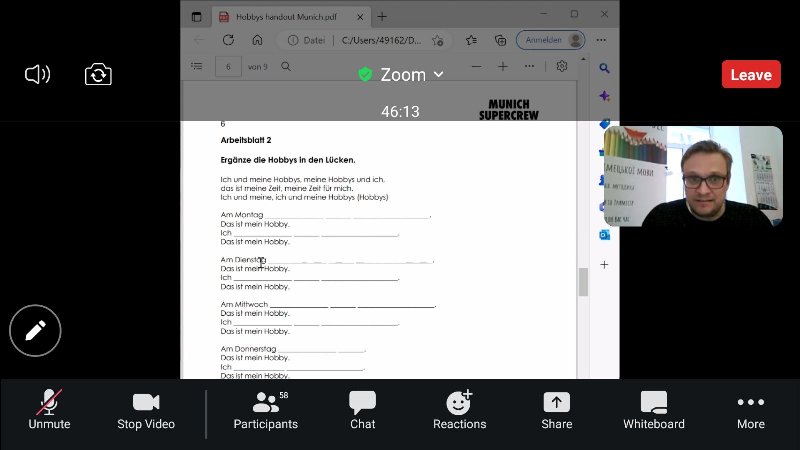Leave the meeting

[x=751, y=74]
